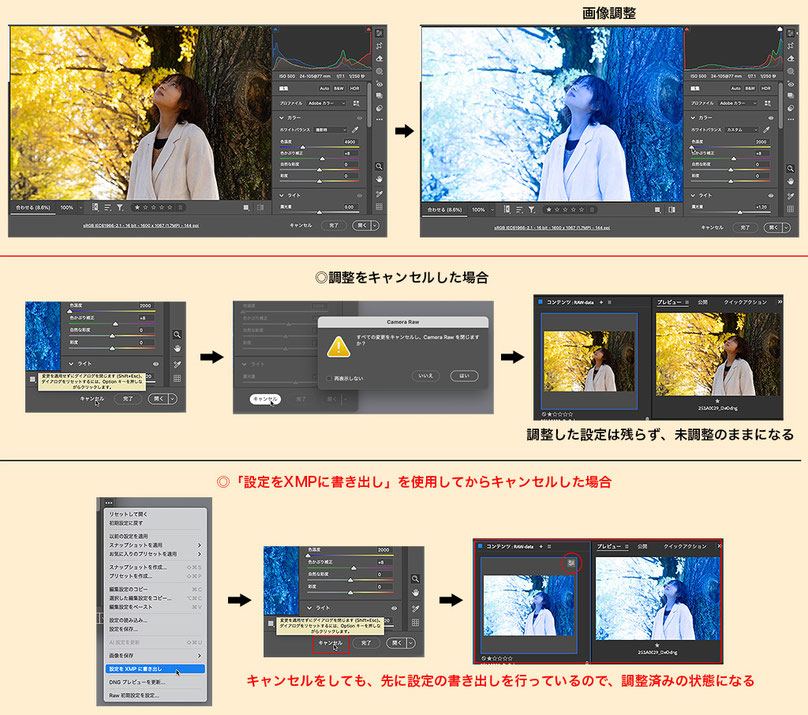This screenshot has height=715, width=808.
Task: Open the カスタム white balance dropdown in the blue window
Action: (742, 130)
